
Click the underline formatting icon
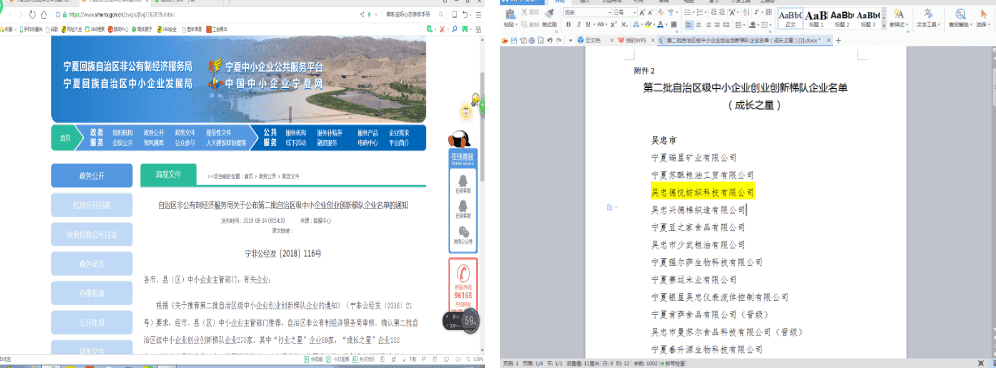click(x=588, y=24)
